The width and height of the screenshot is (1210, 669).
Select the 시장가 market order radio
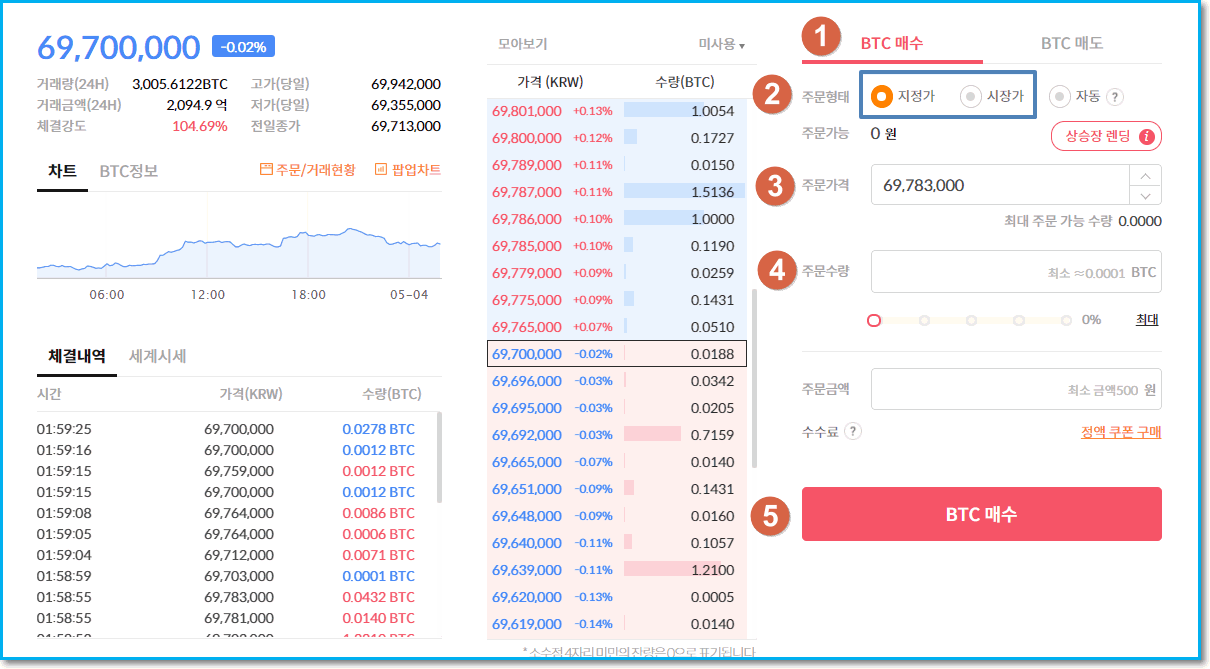click(970, 96)
